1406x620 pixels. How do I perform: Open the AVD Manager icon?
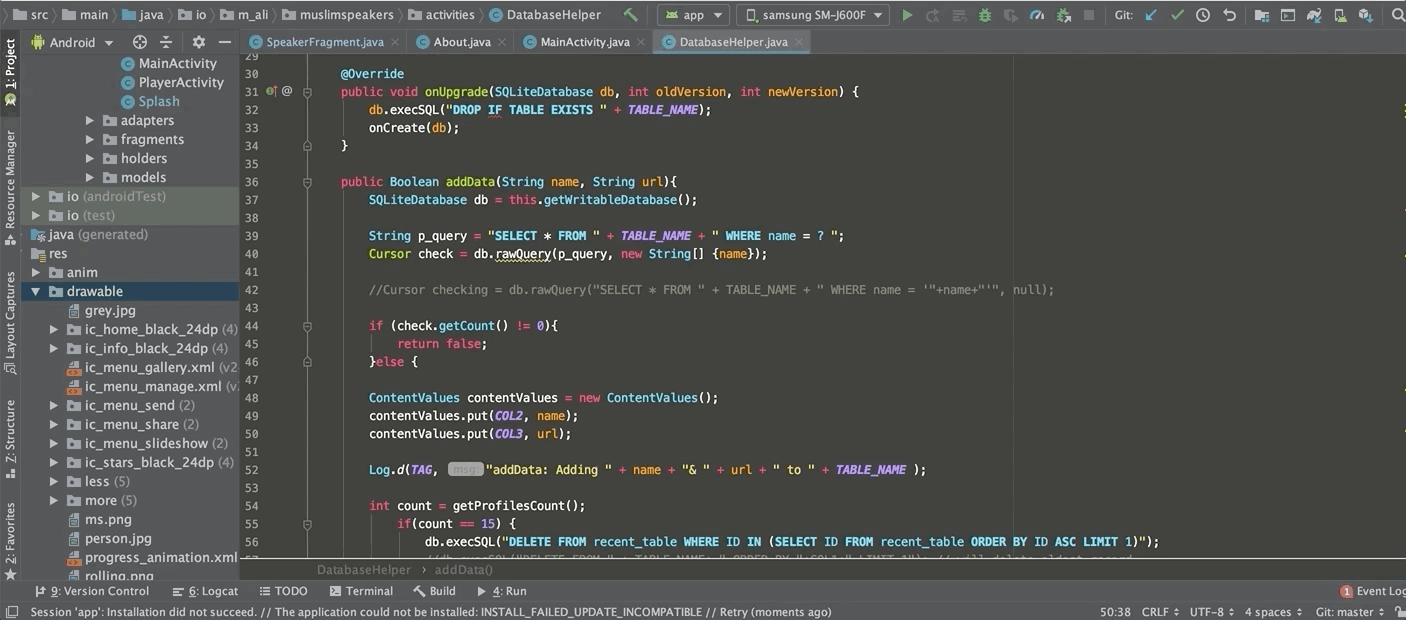[1339, 15]
